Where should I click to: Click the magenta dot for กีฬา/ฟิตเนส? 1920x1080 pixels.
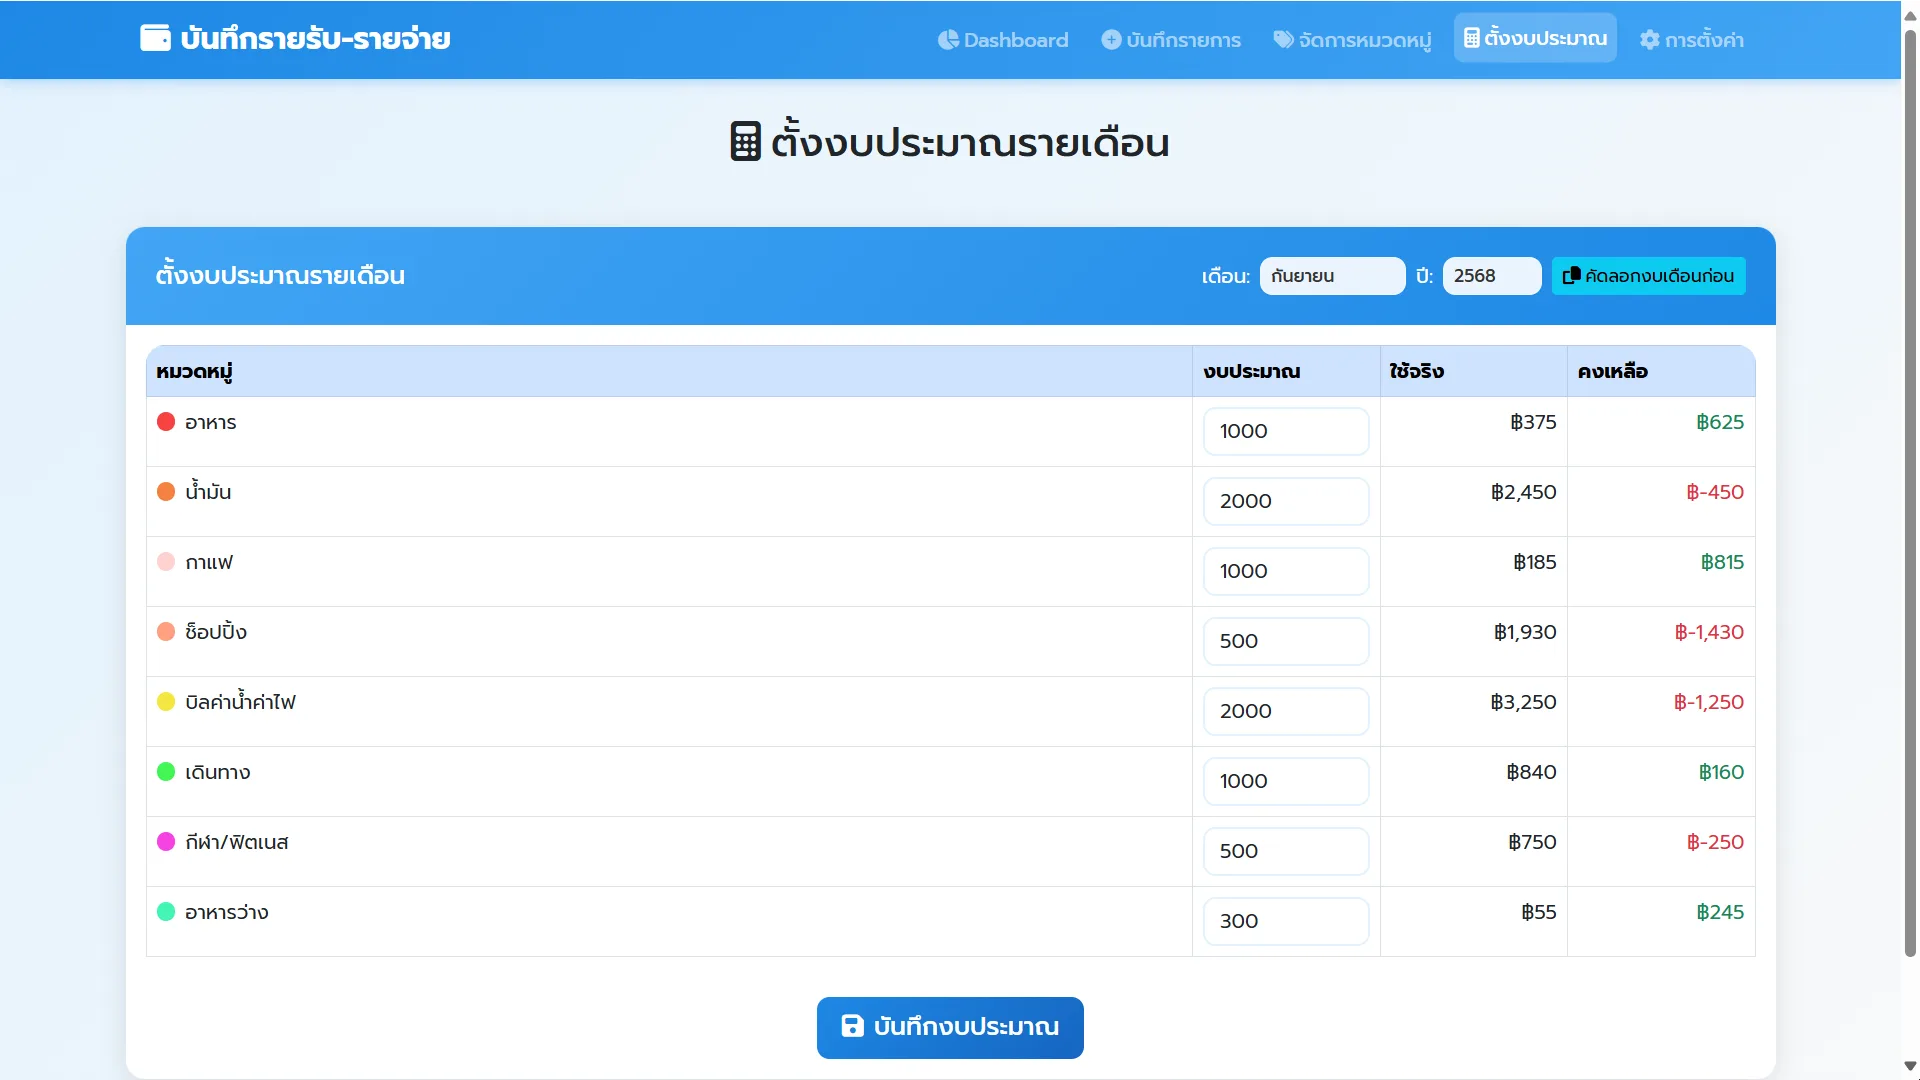[166, 842]
